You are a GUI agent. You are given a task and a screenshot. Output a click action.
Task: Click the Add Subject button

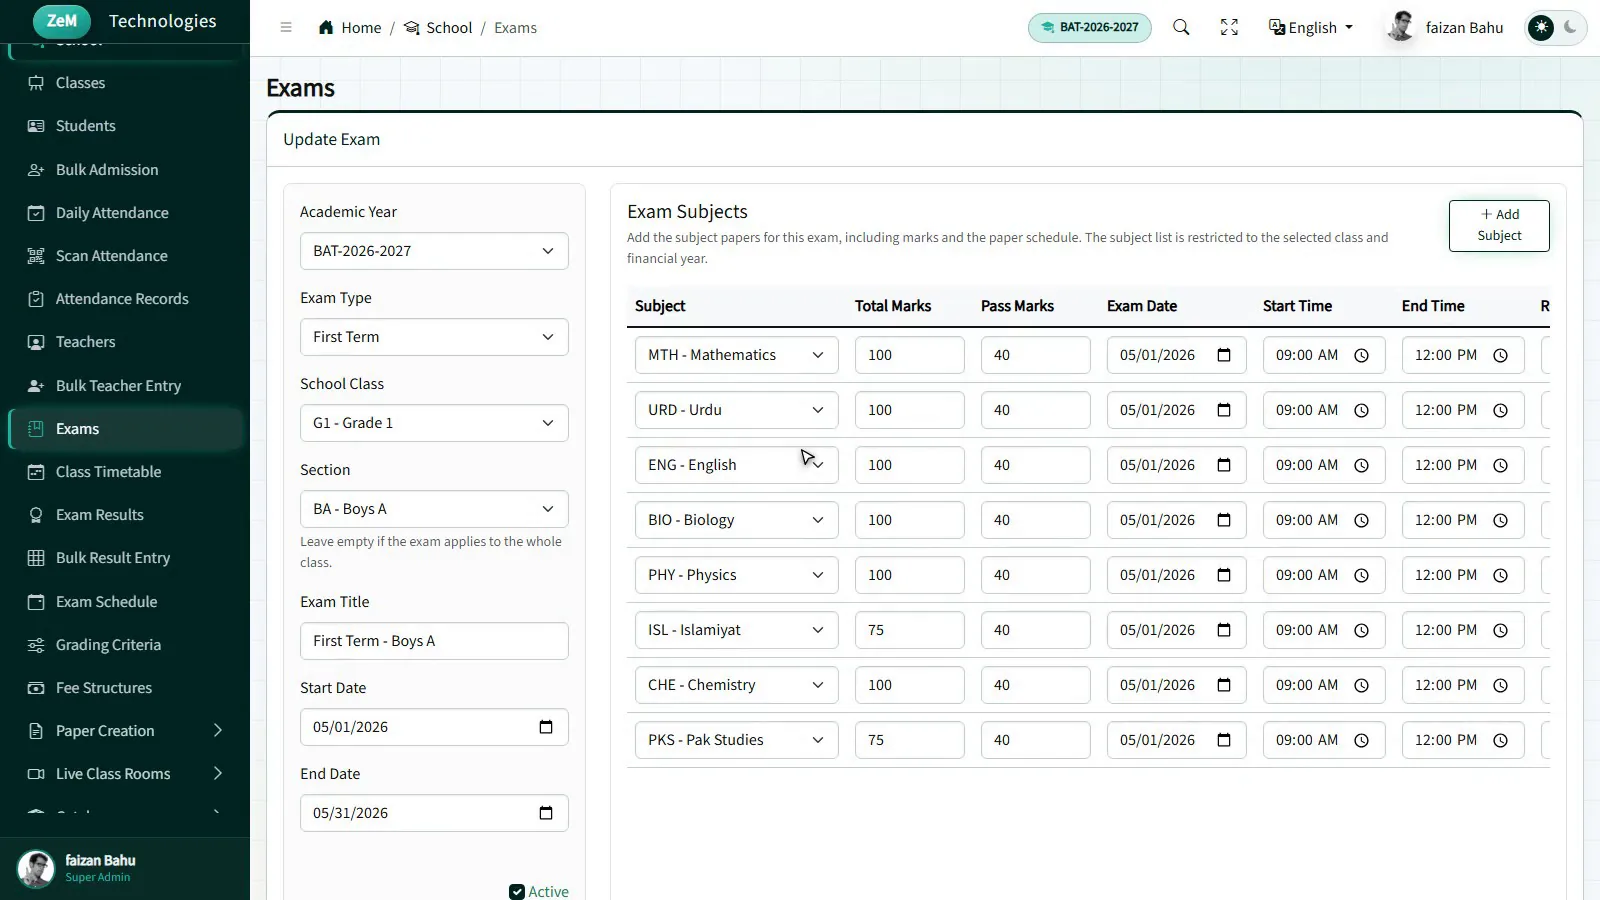pyautogui.click(x=1499, y=226)
